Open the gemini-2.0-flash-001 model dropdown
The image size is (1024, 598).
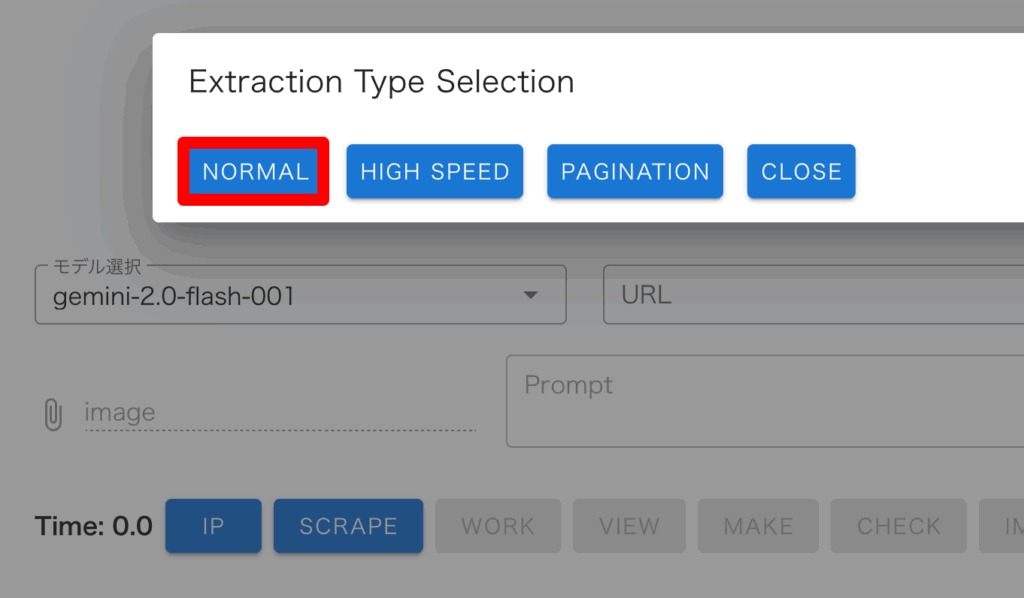(x=280, y=296)
